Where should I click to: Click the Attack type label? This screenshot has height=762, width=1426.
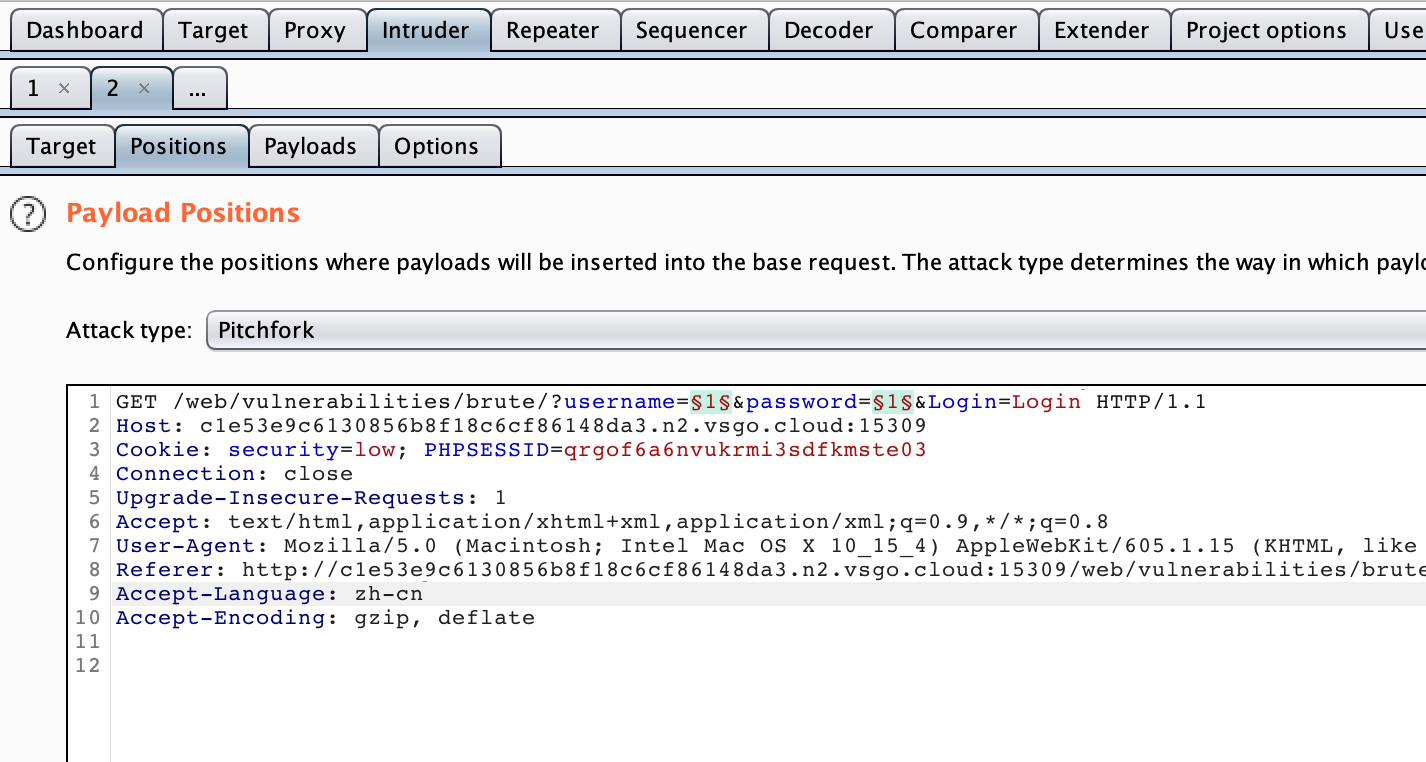128,330
